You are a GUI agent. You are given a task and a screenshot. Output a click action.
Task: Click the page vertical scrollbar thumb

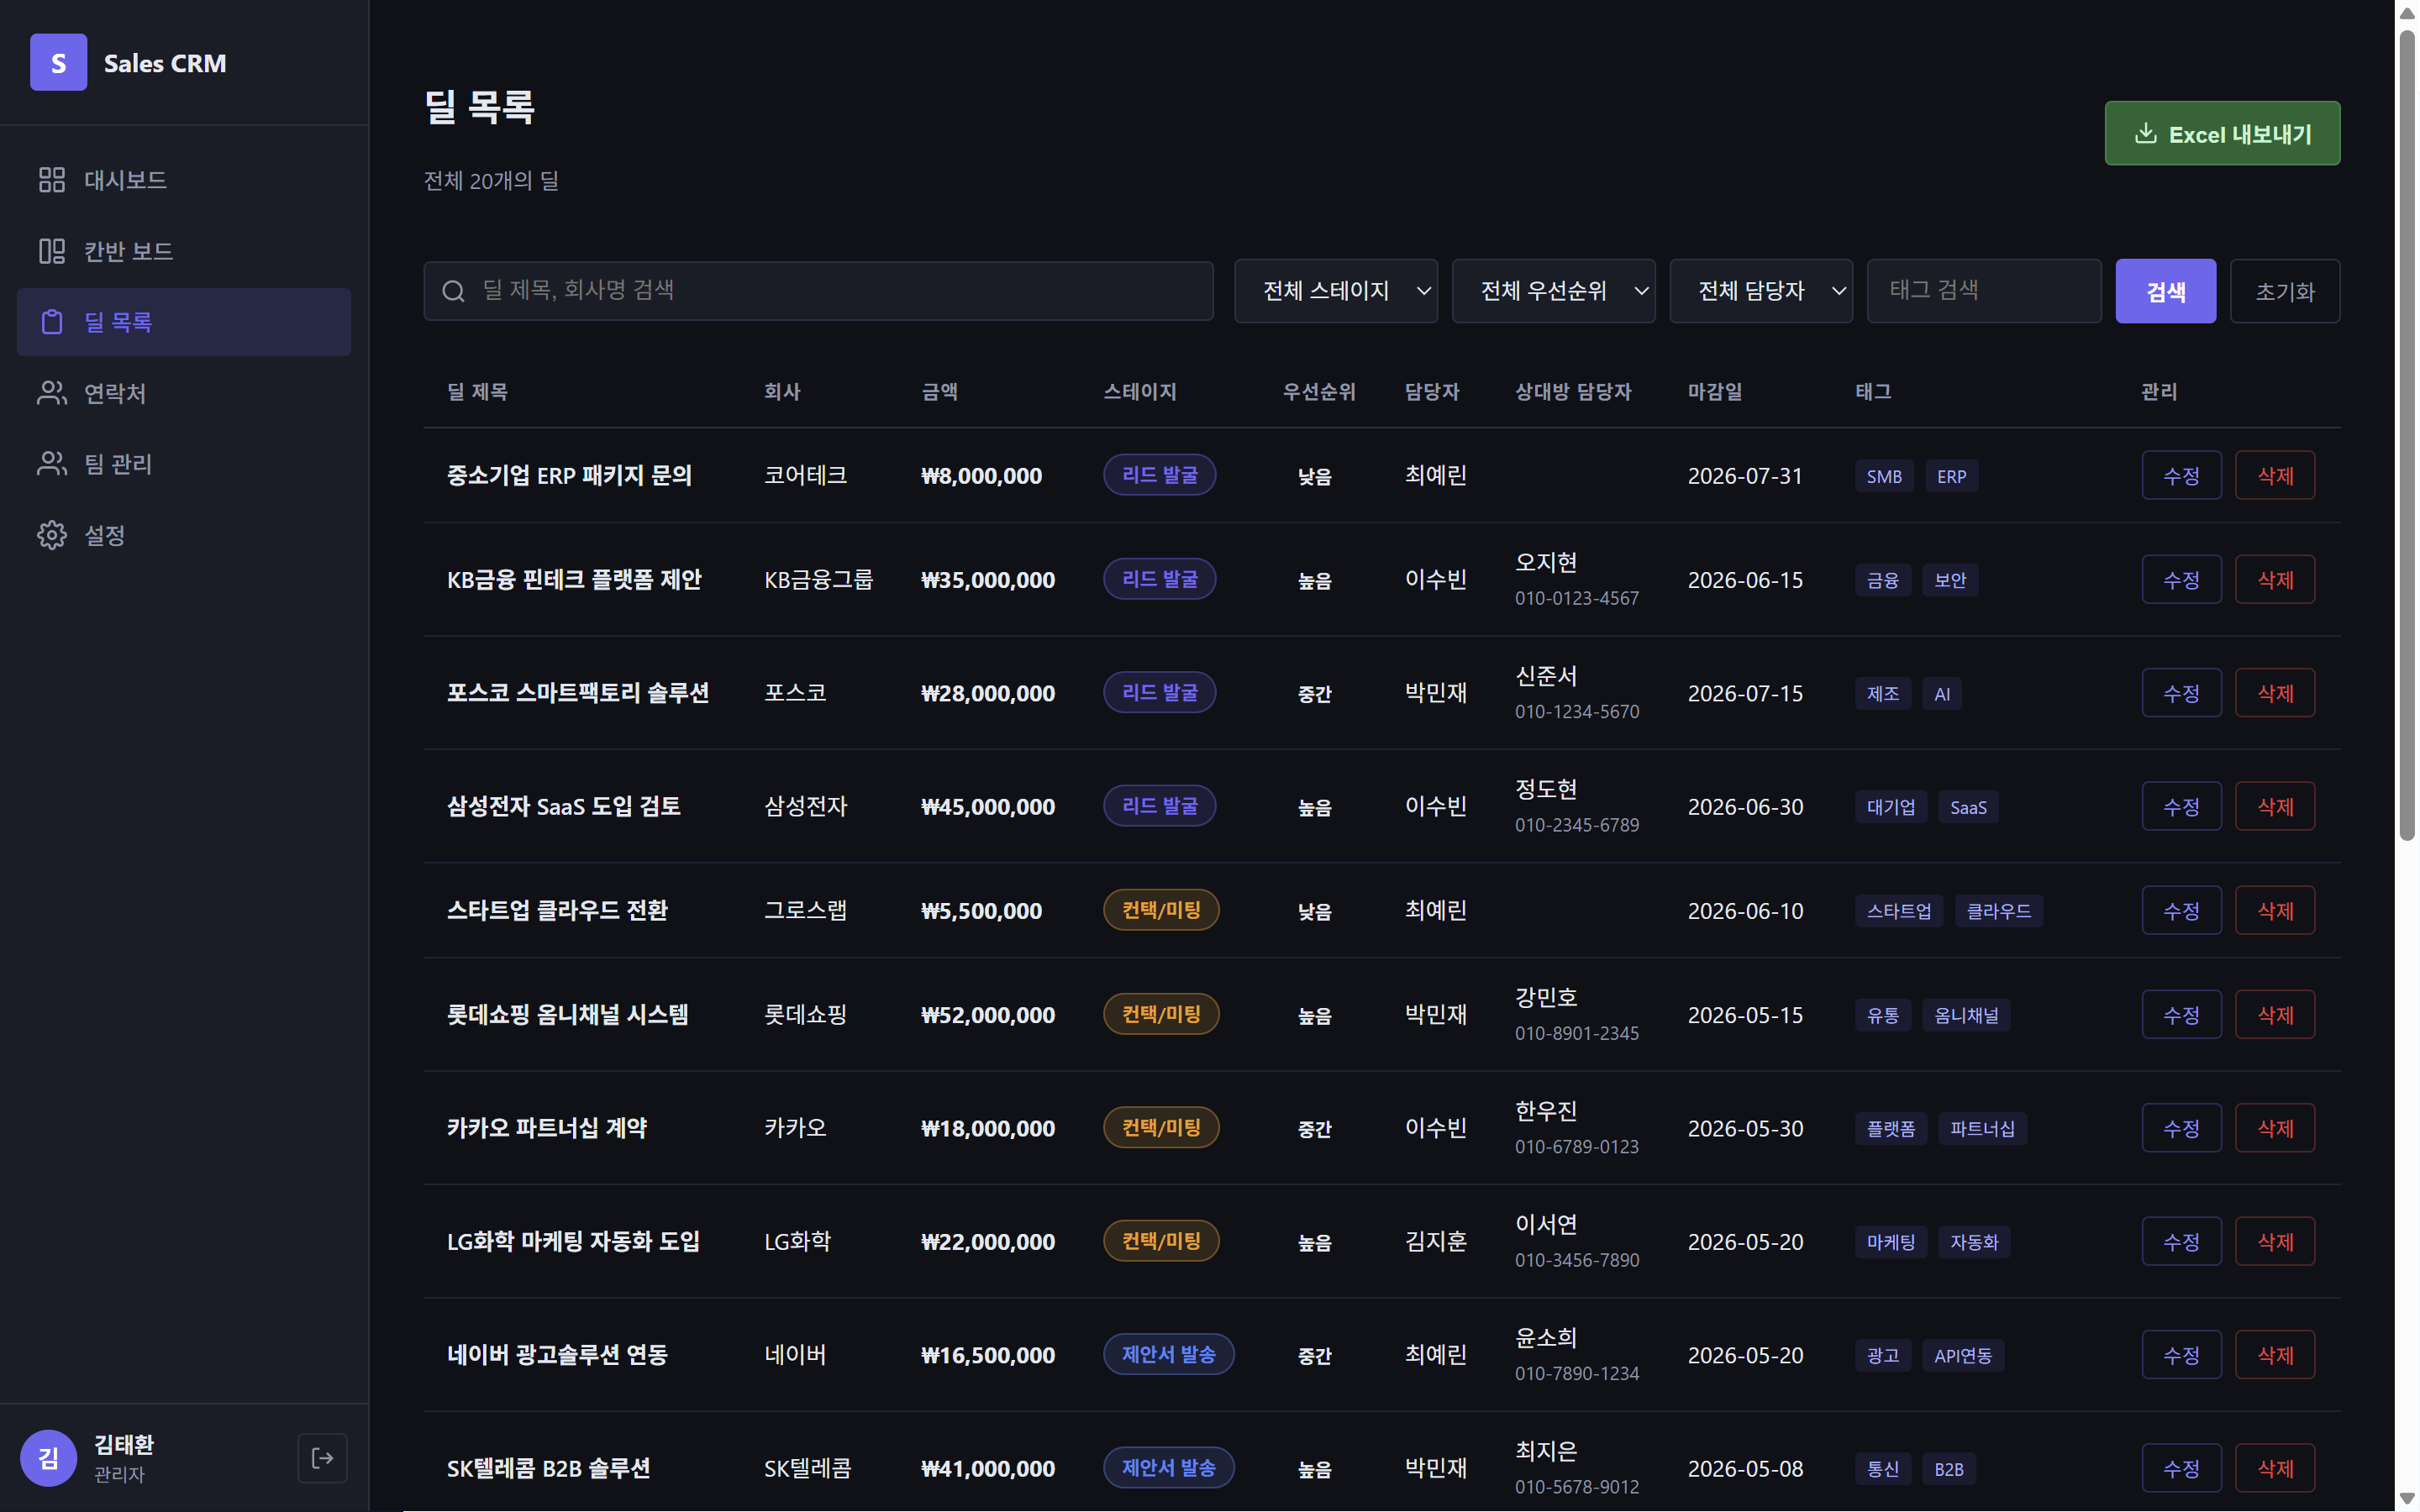[x=2407, y=434]
